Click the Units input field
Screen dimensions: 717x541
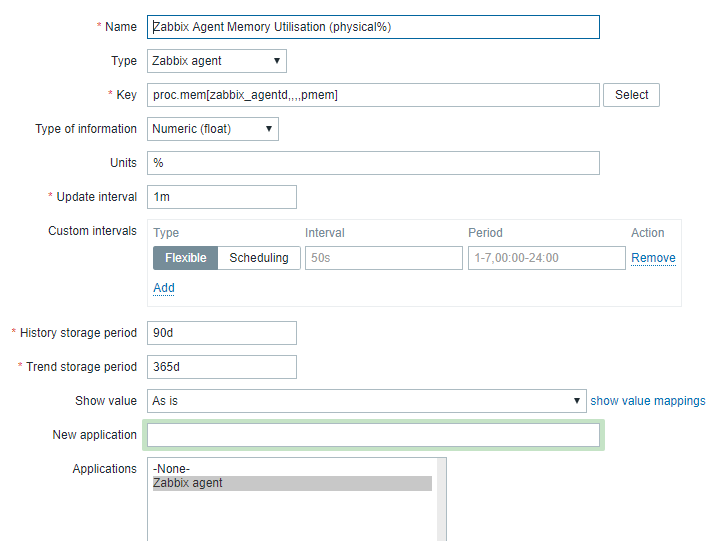tap(373, 163)
